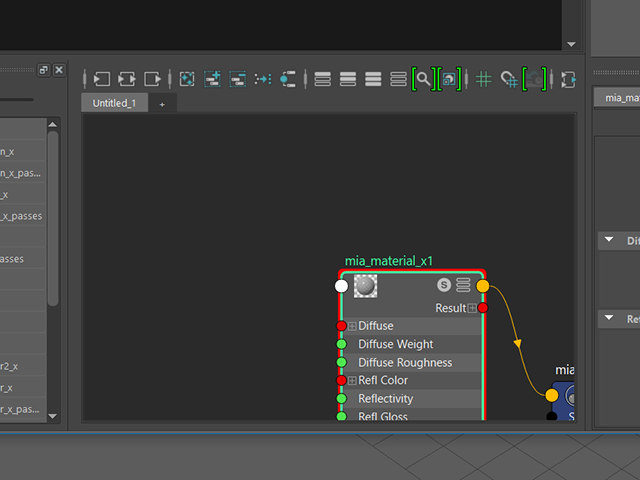Rearrange the graph layout icon

[263, 79]
